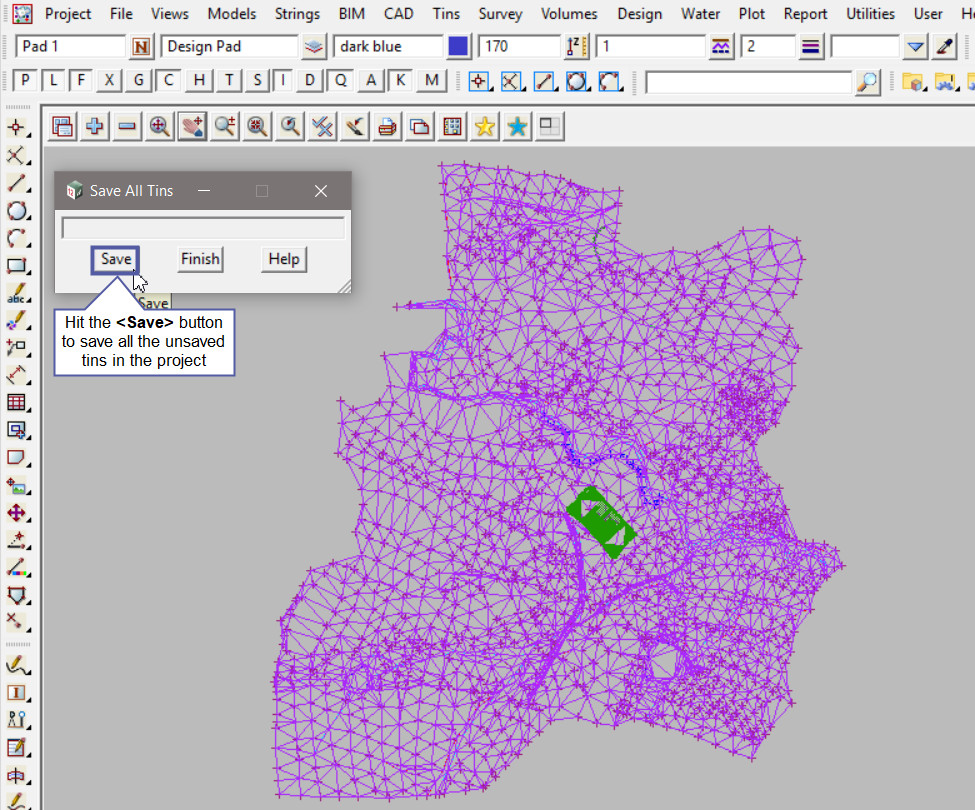Select the text (abc) tool in the left toolbar
Screen dimensions: 975x810
(x=16, y=294)
